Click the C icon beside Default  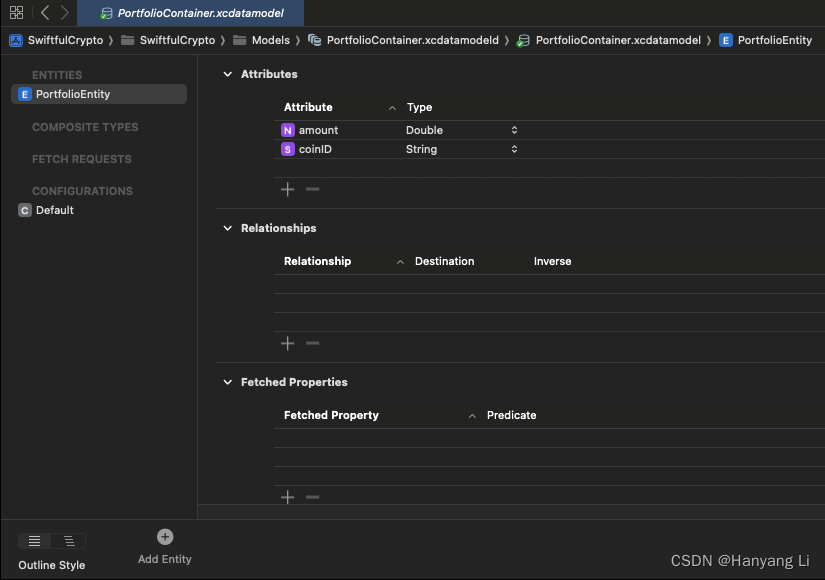(x=25, y=211)
